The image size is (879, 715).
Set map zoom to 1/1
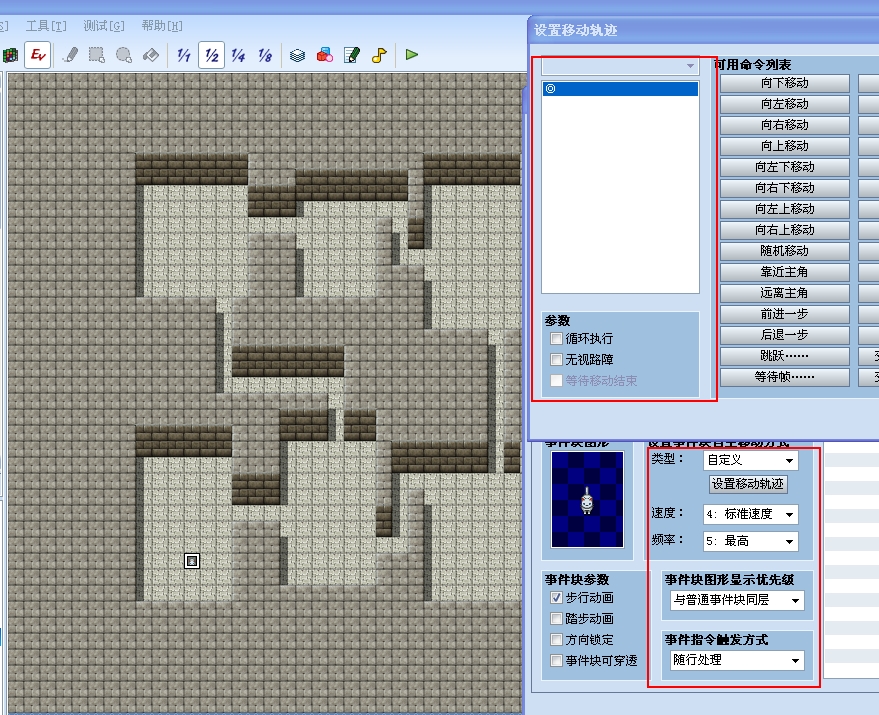pyautogui.click(x=184, y=55)
